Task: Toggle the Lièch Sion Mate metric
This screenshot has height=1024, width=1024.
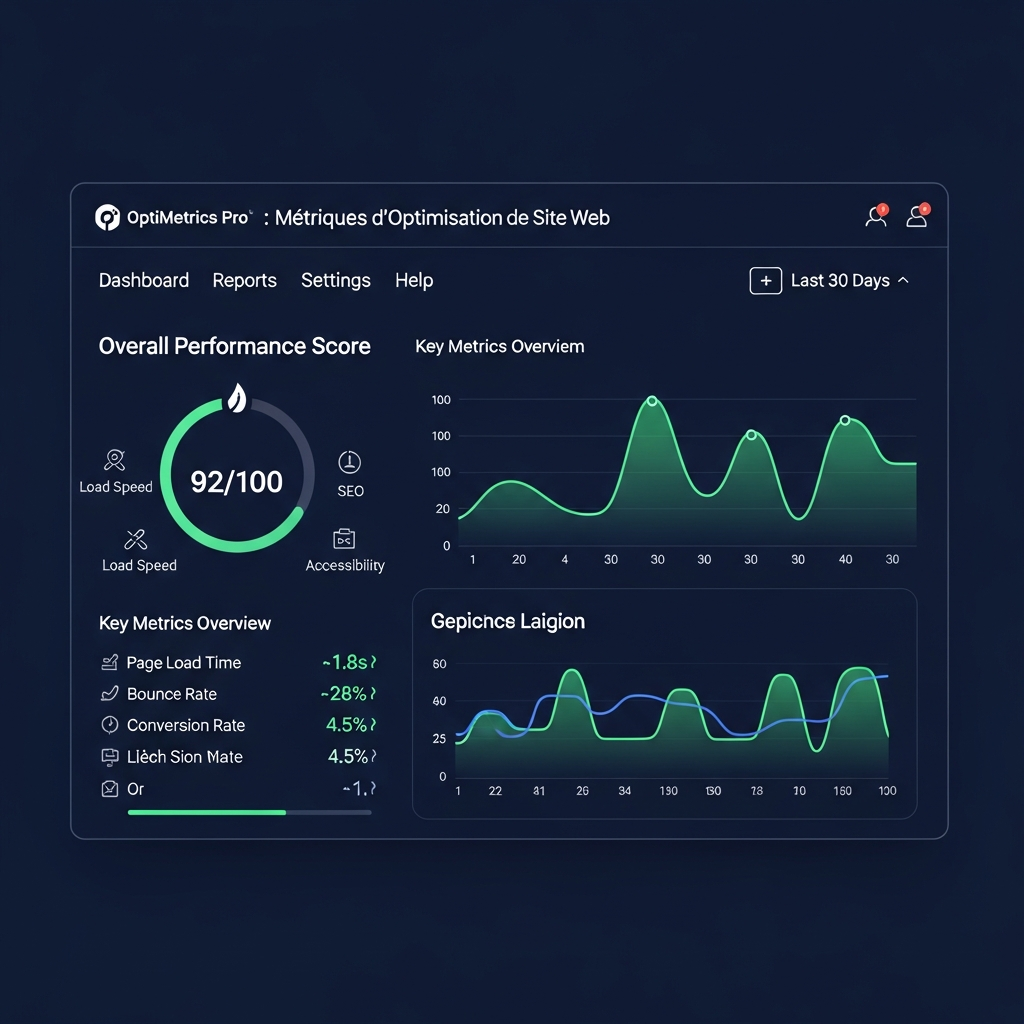Action: [110, 757]
